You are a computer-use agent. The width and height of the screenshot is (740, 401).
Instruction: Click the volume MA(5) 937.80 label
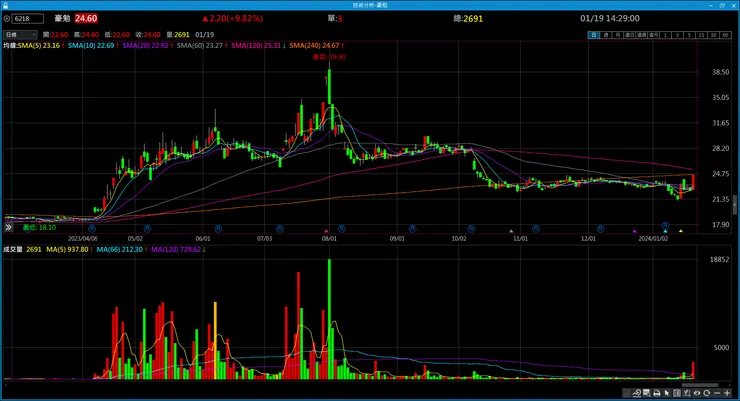click(67, 250)
